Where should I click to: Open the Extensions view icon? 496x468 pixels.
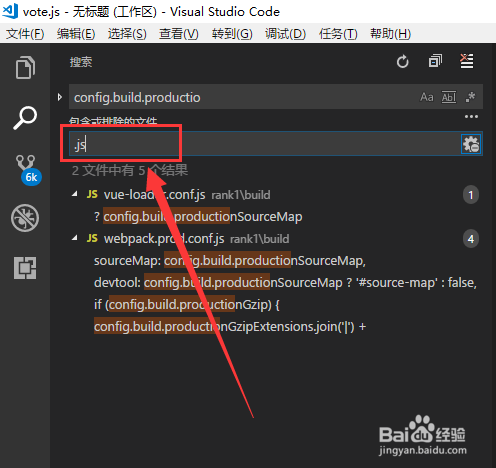click(25, 268)
